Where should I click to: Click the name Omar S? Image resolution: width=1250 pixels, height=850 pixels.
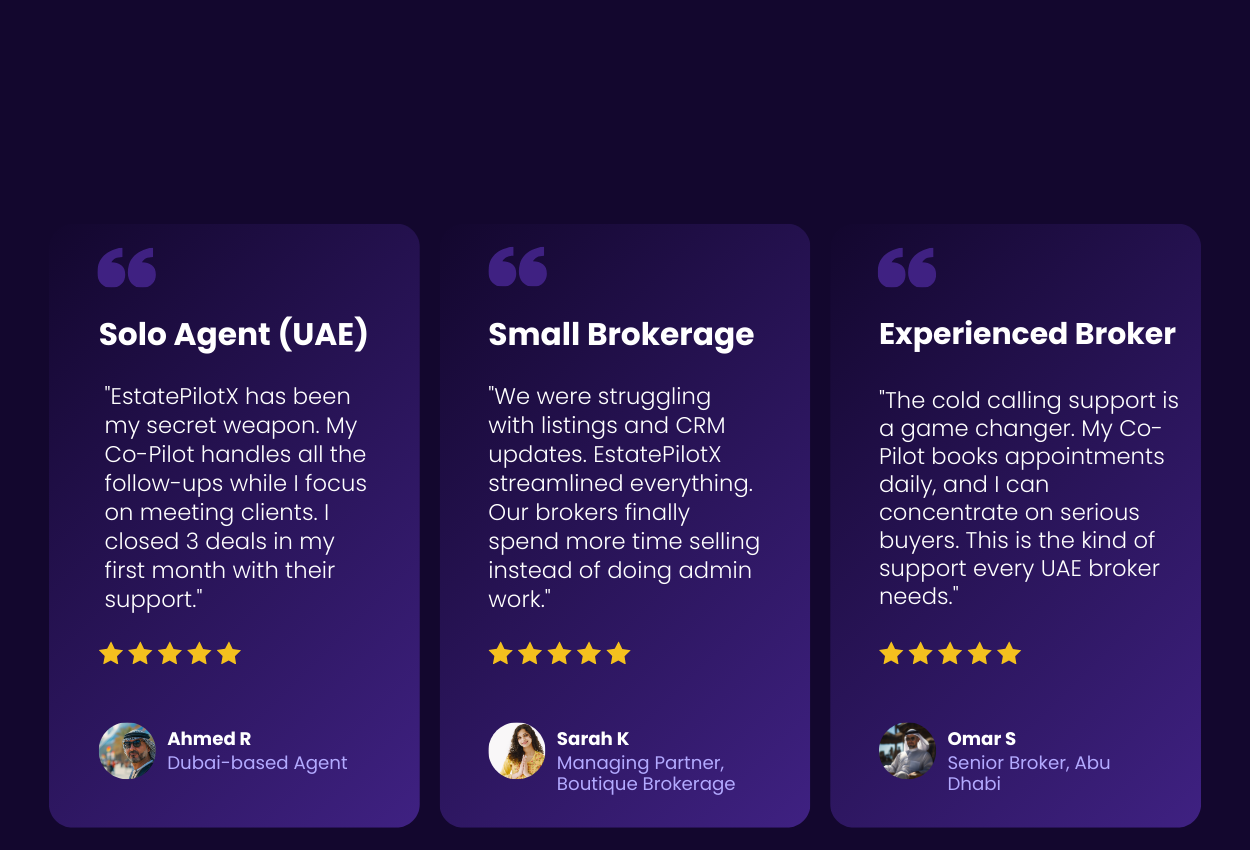(982, 739)
